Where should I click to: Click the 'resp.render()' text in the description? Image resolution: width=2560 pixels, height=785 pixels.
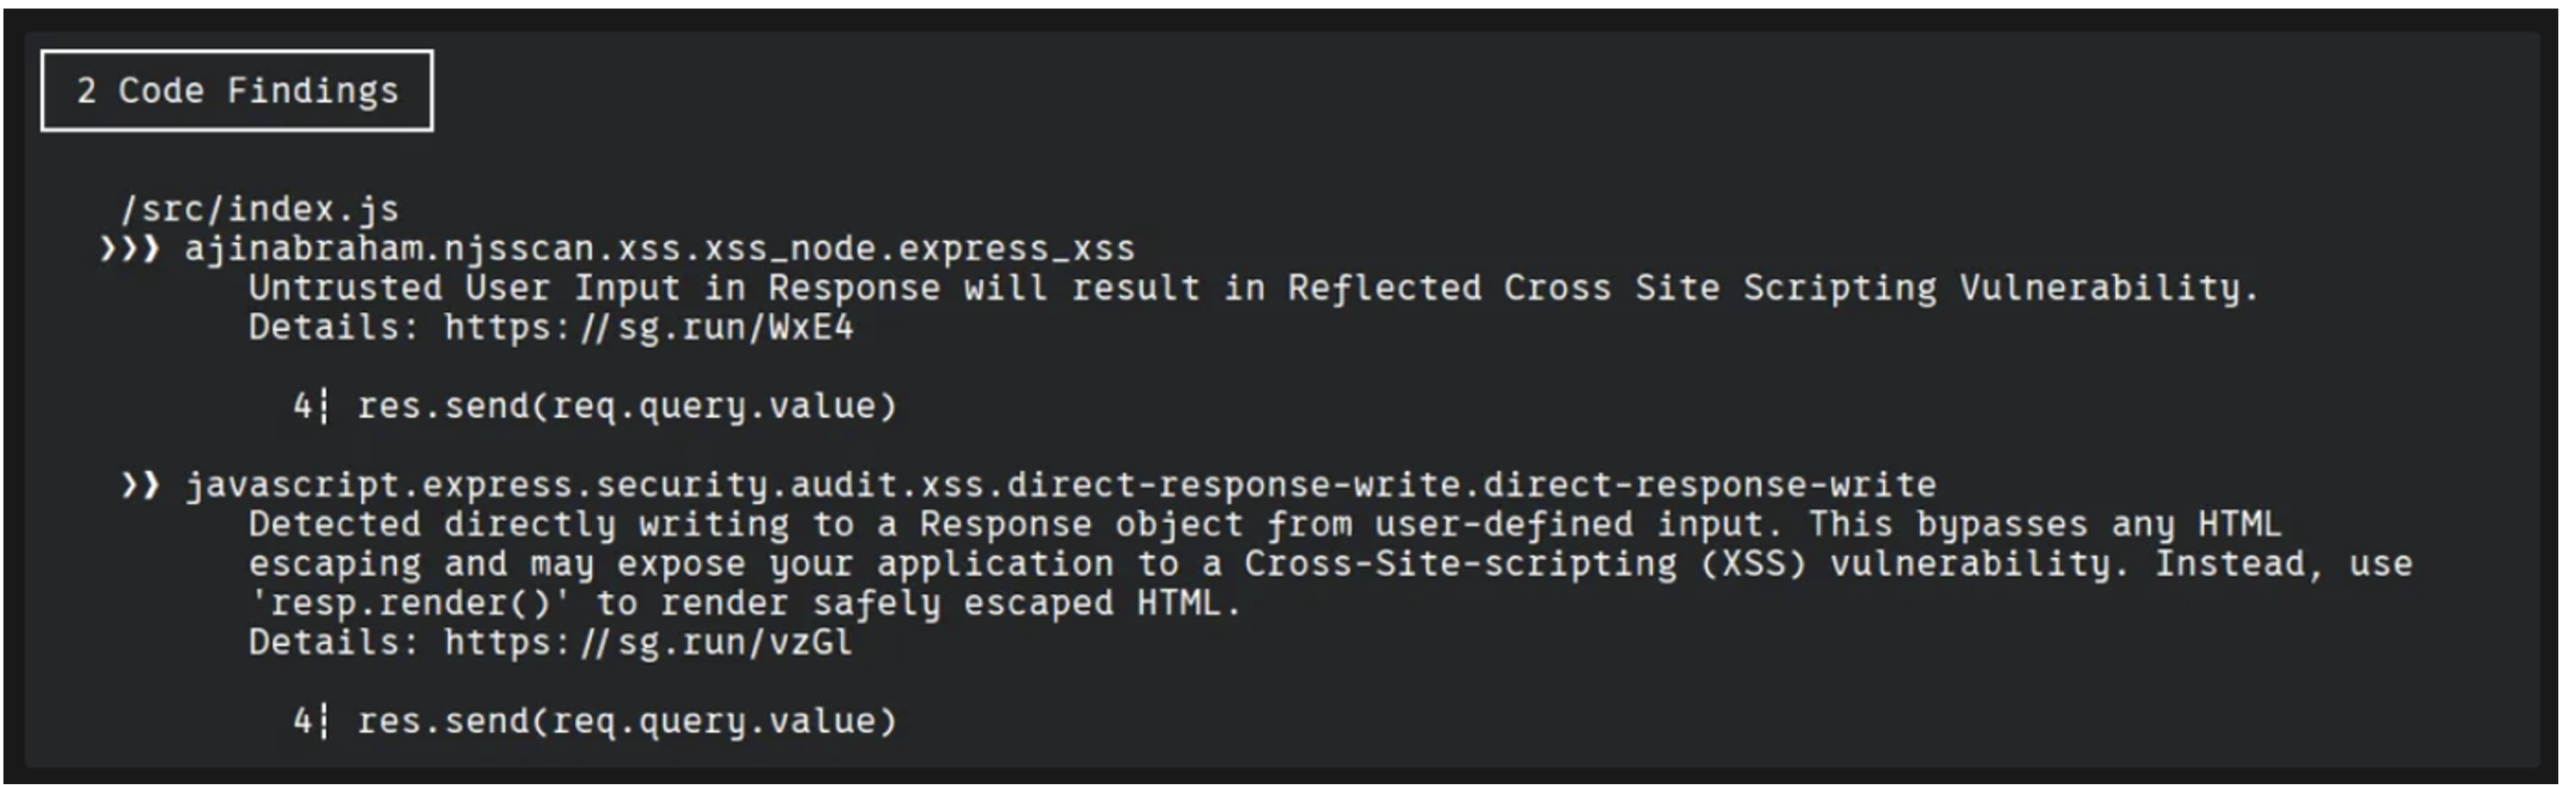coord(410,603)
